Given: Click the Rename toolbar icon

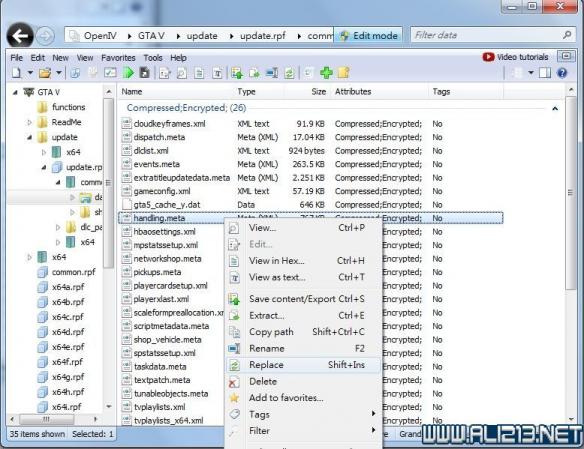Looking at the screenshot, I should pos(272,73).
